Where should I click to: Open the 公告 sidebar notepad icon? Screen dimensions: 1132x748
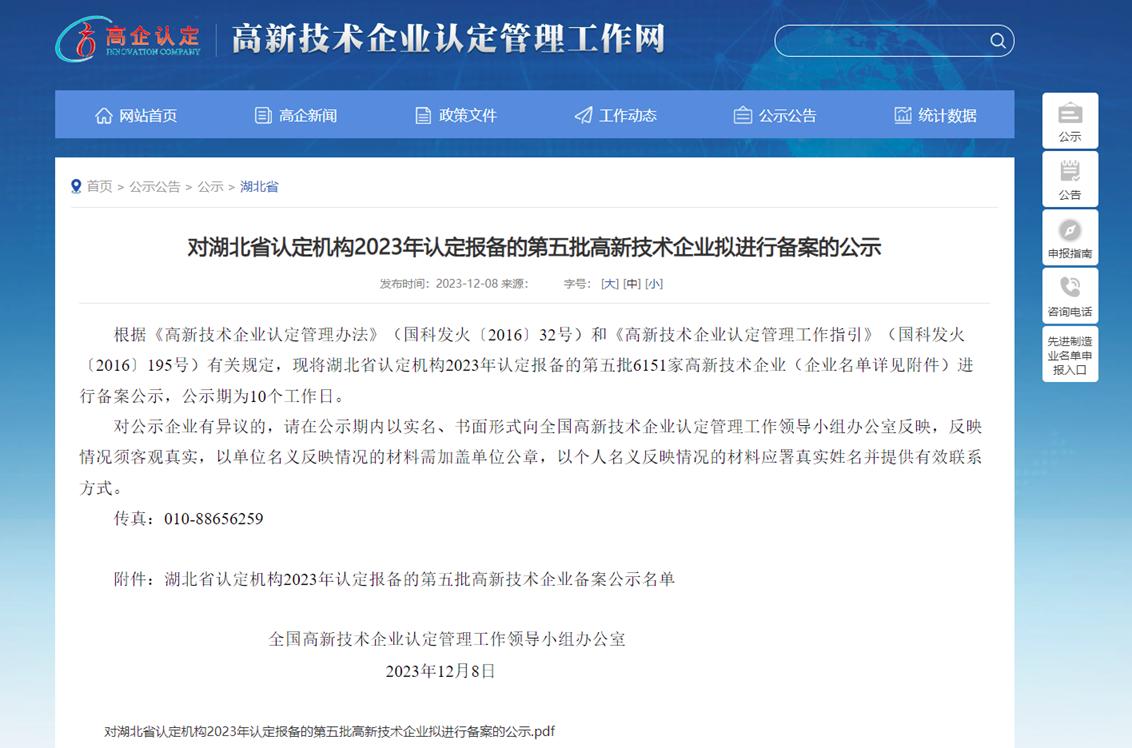(1070, 172)
